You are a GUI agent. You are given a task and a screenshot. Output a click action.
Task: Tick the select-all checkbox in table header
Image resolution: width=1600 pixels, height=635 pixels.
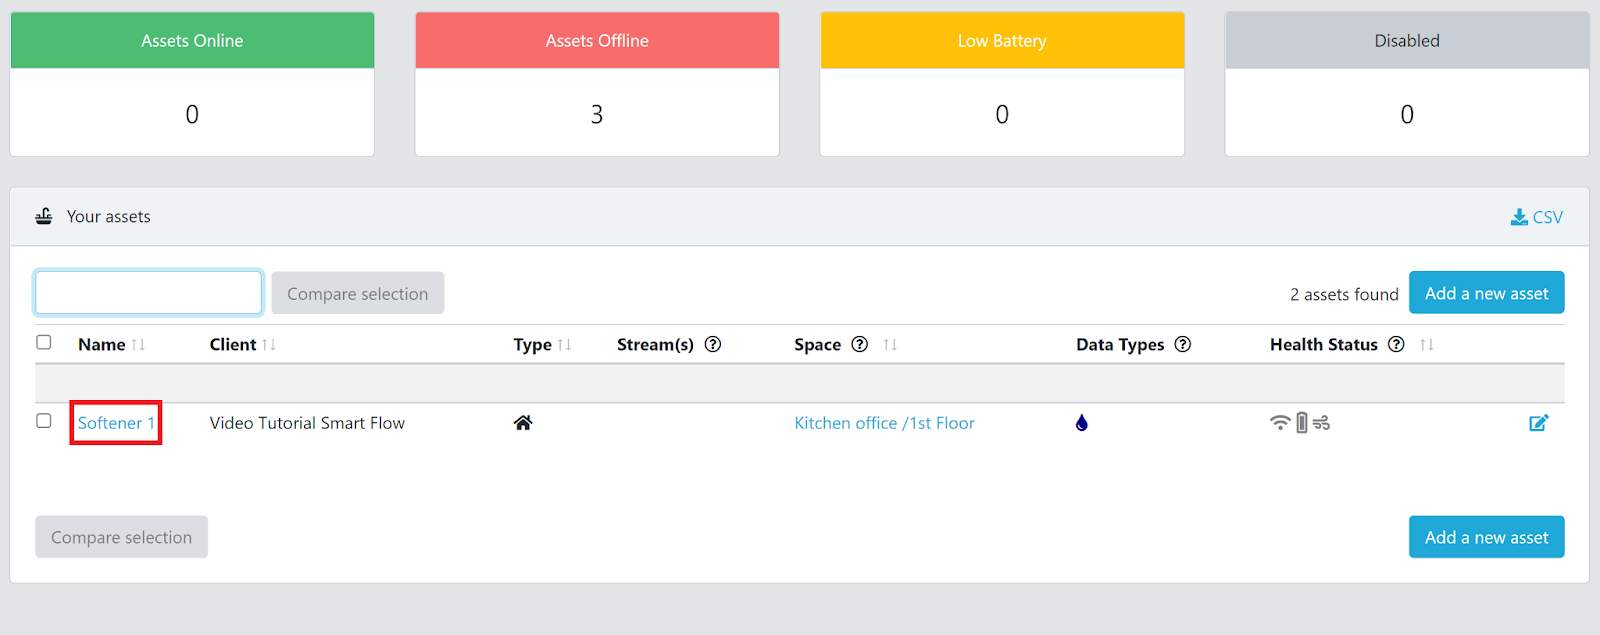coord(44,342)
